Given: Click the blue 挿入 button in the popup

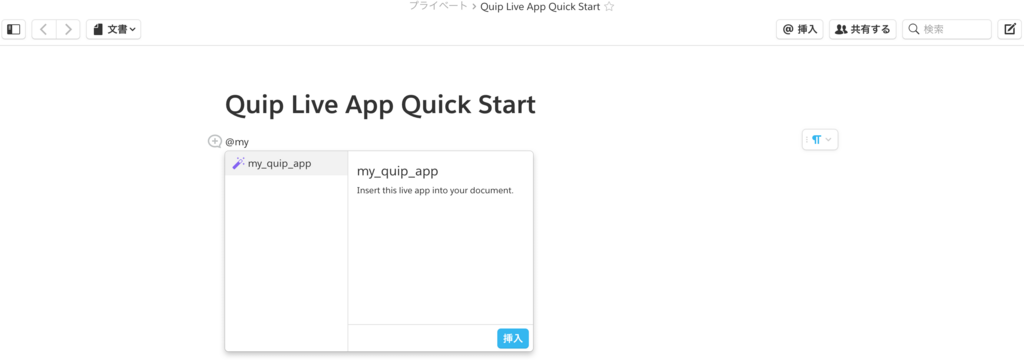Looking at the screenshot, I should coord(513,338).
